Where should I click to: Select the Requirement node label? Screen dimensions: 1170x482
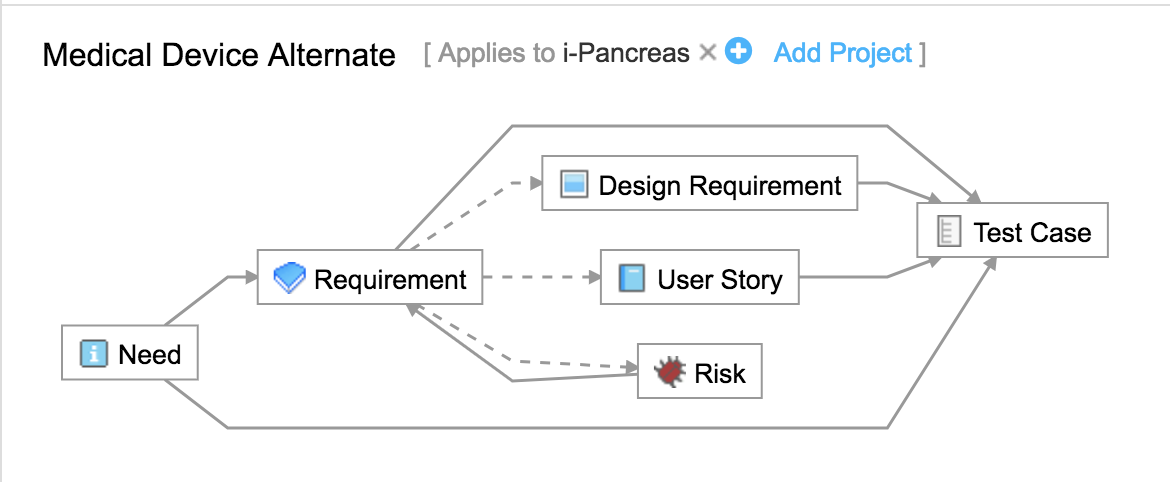[390, 279]
